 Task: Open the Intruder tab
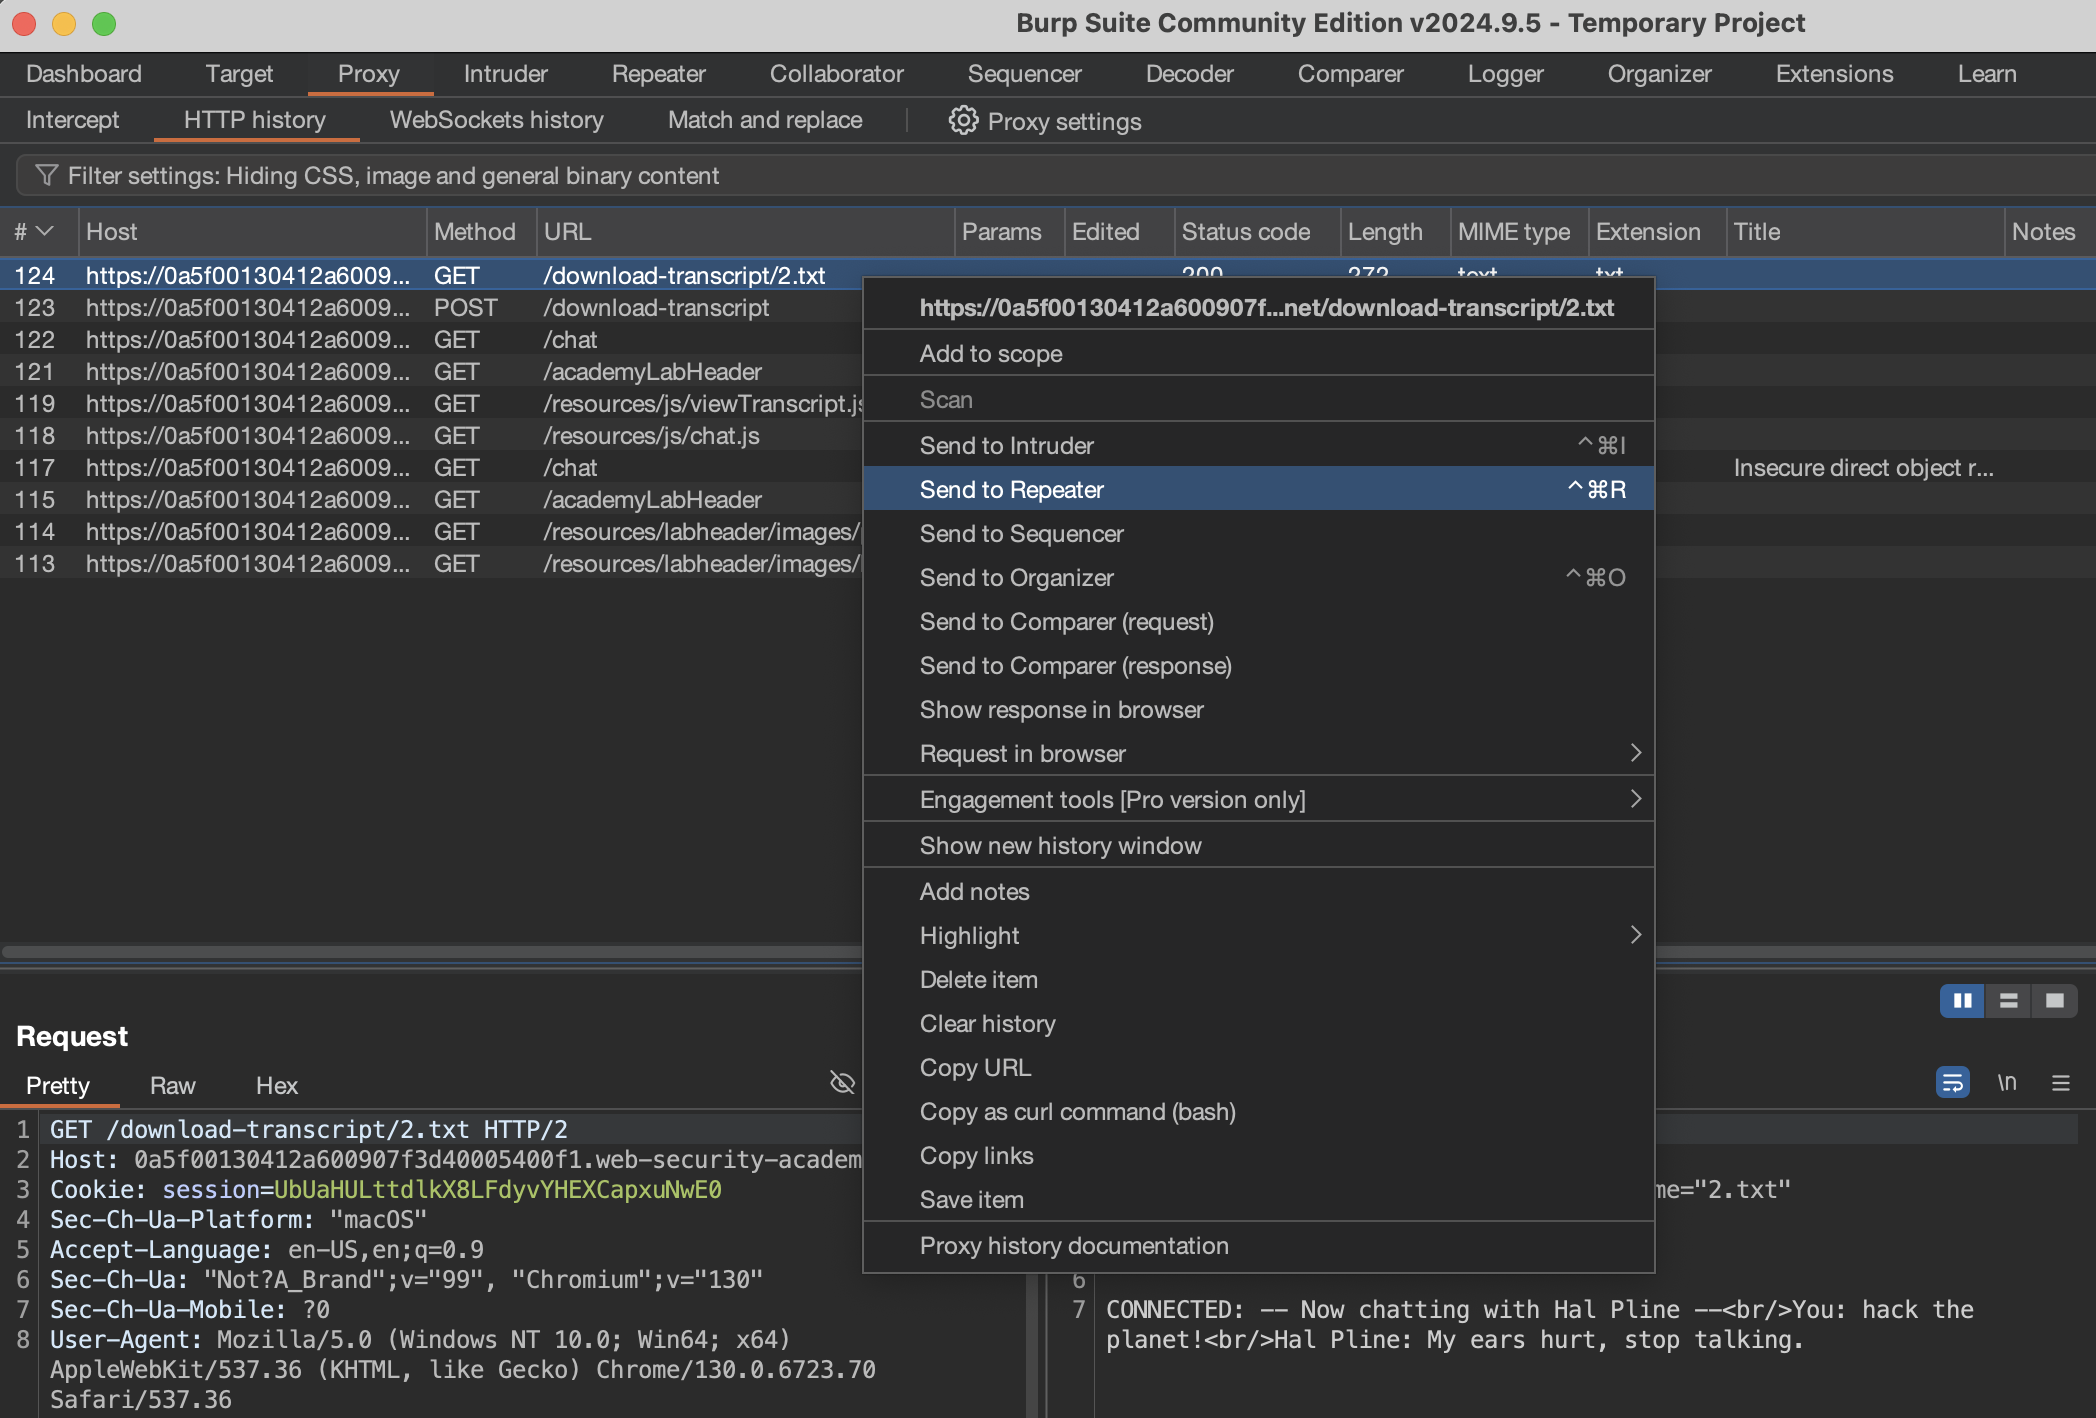pyautogui.click(x=506, y=74)
